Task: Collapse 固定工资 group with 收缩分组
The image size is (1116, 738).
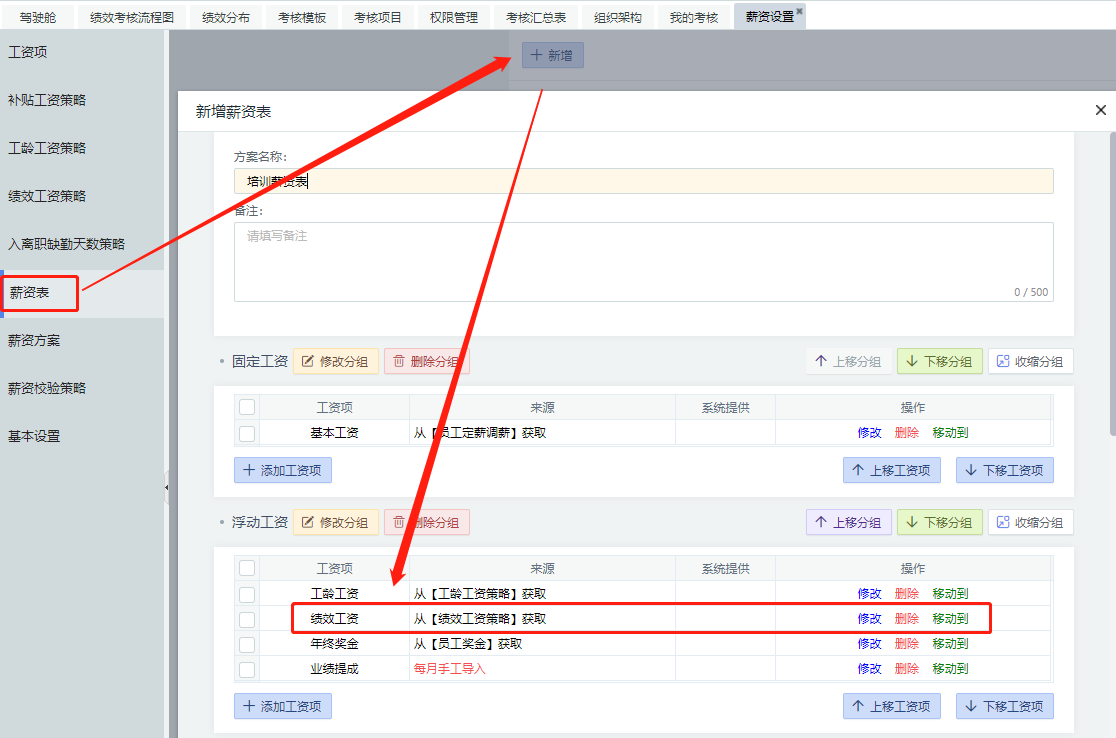Action: click(x=1031, y=361)
